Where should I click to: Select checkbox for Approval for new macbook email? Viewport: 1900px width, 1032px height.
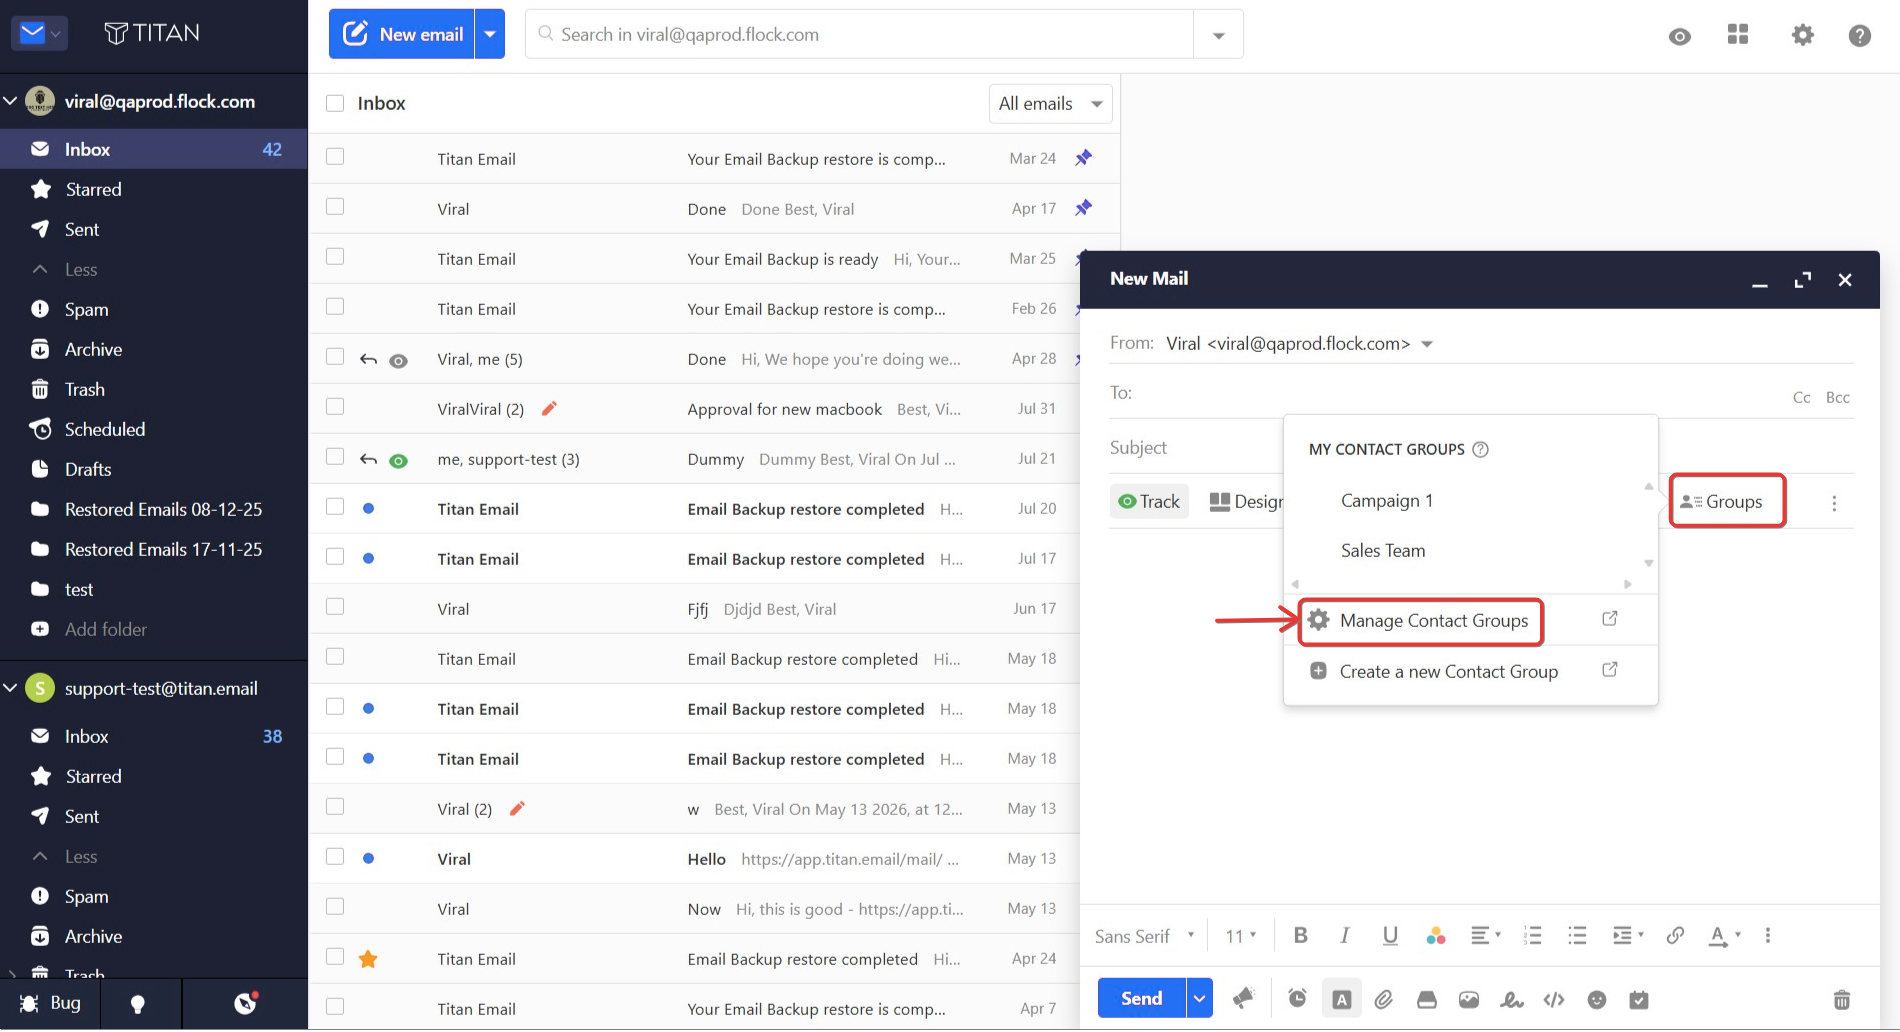[335, 407]
